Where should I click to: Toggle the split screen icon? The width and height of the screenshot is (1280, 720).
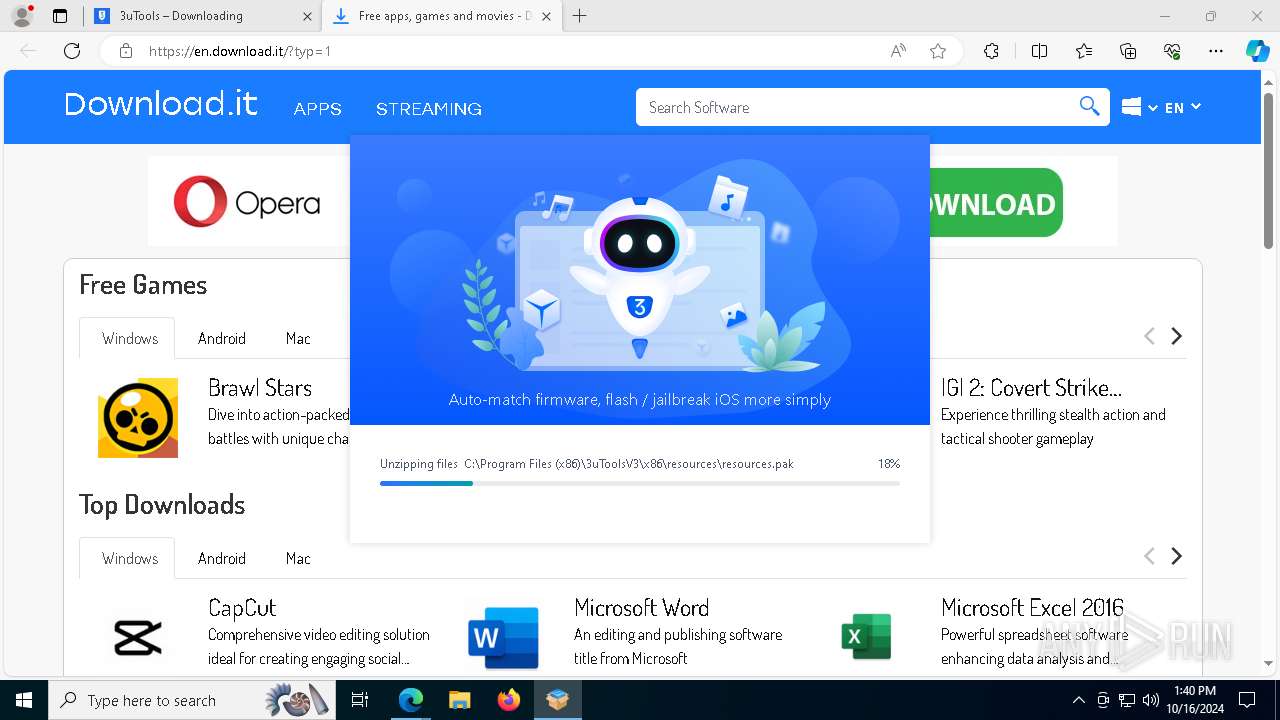1039,51
